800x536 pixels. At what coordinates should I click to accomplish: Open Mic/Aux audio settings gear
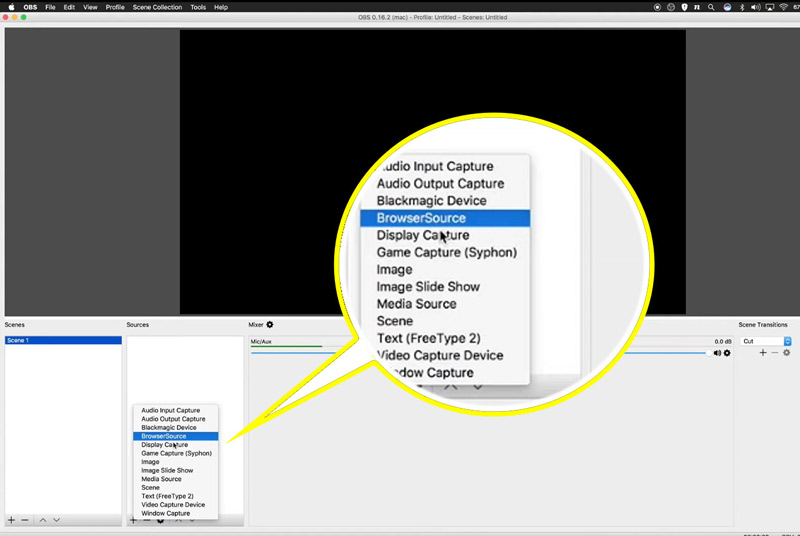(x=727, y=353)
